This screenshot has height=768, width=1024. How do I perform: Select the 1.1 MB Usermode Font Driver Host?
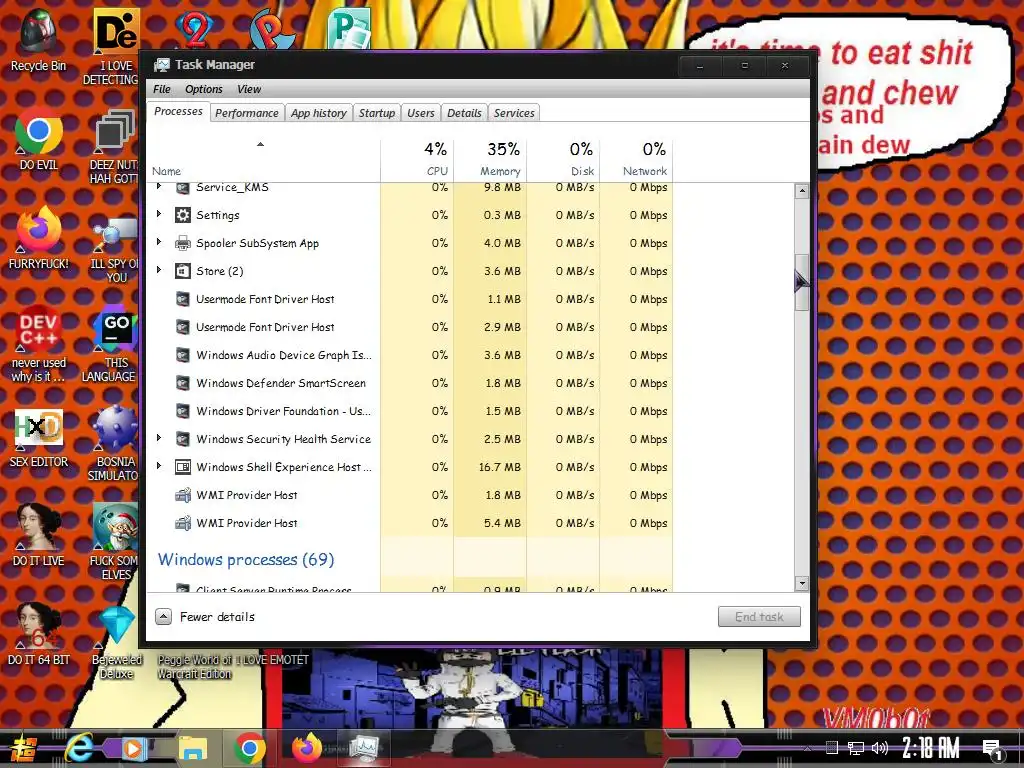coord(410,299)
